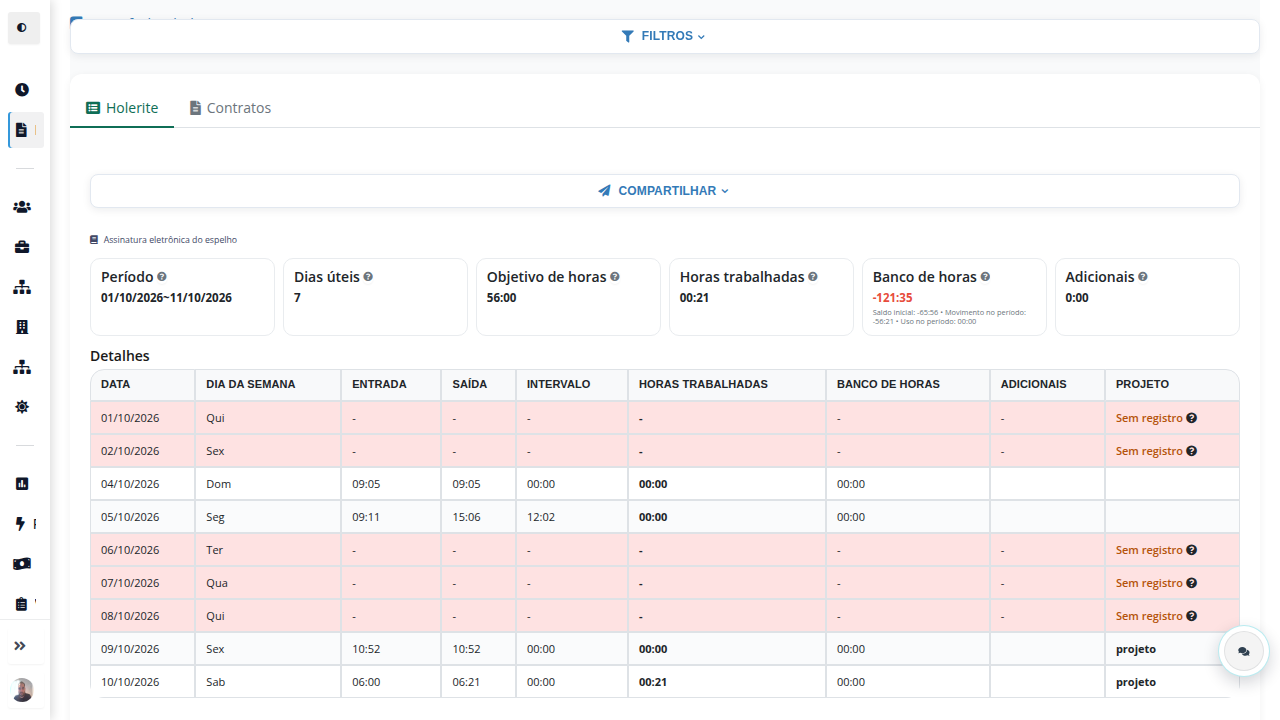Click the help icon beside Dias úteis
Viewport: 1280px width, 720px height.
368,277
